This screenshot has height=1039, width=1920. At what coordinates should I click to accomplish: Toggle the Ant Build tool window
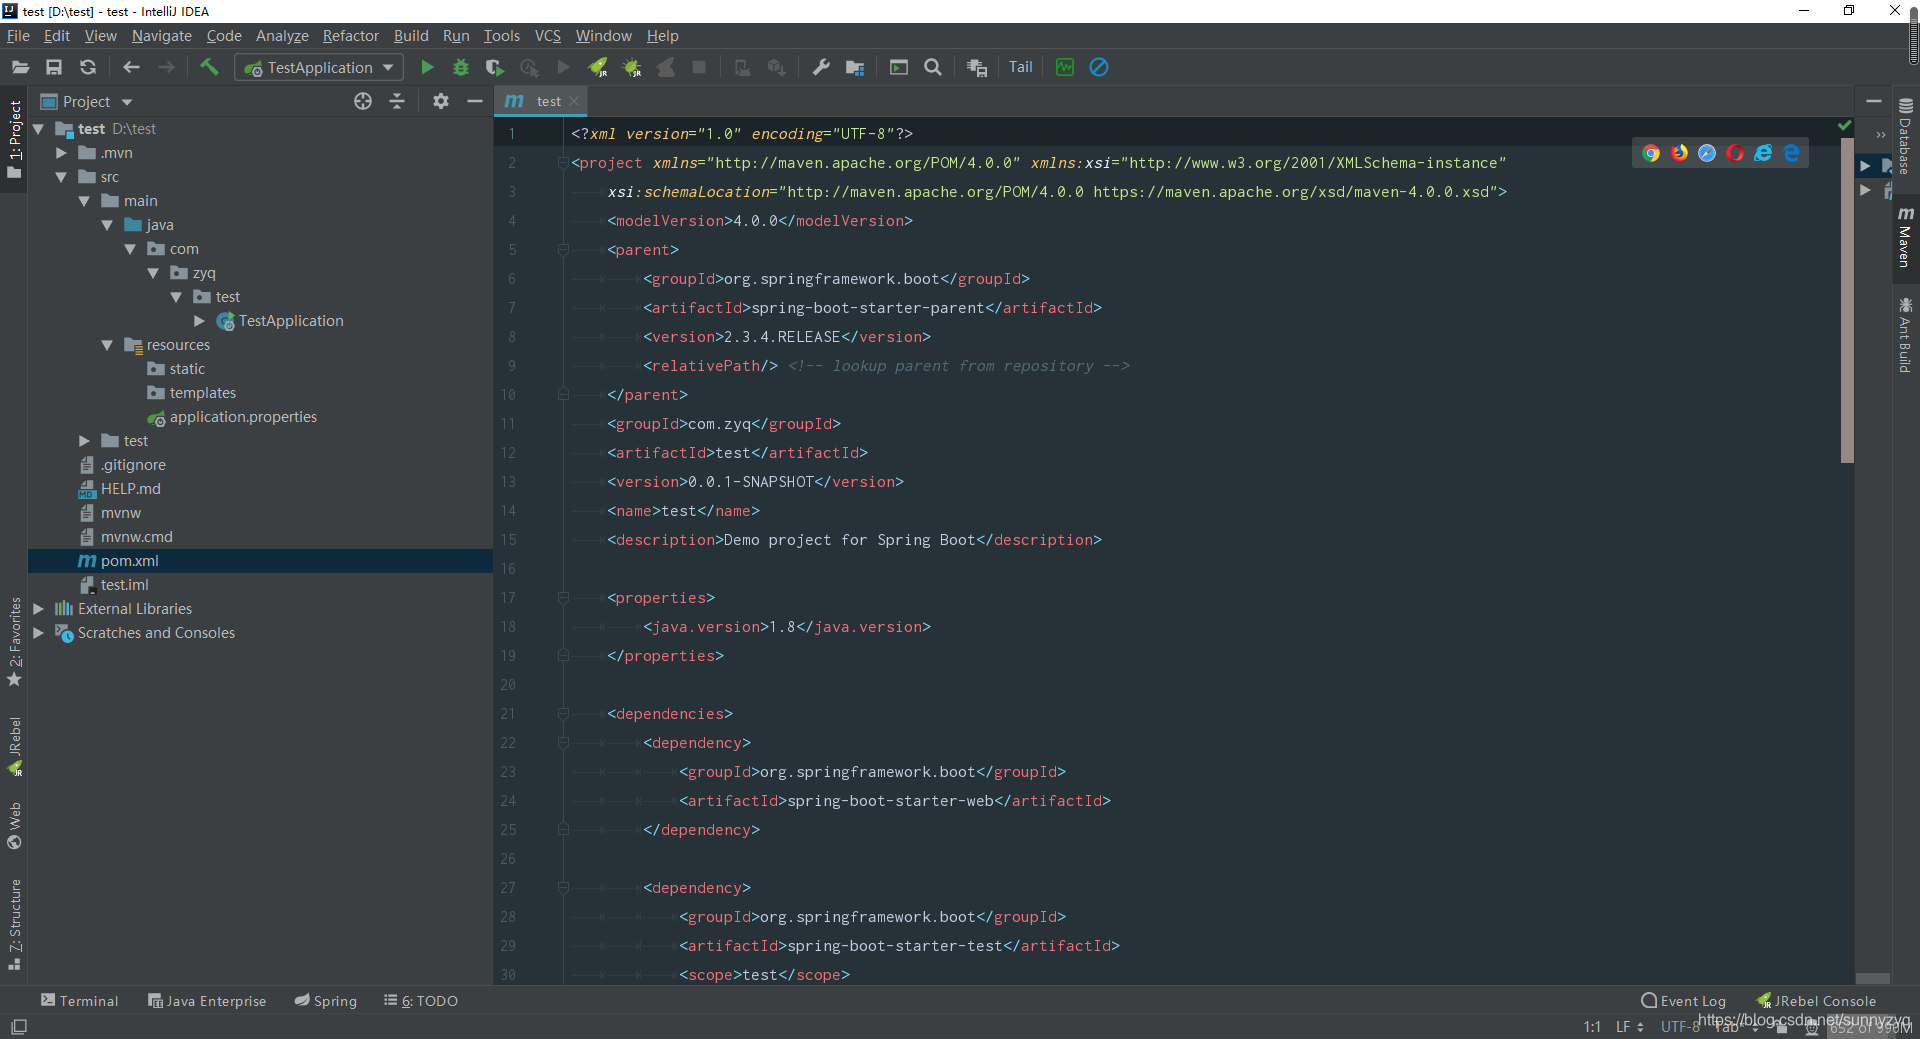point(1906,335)
